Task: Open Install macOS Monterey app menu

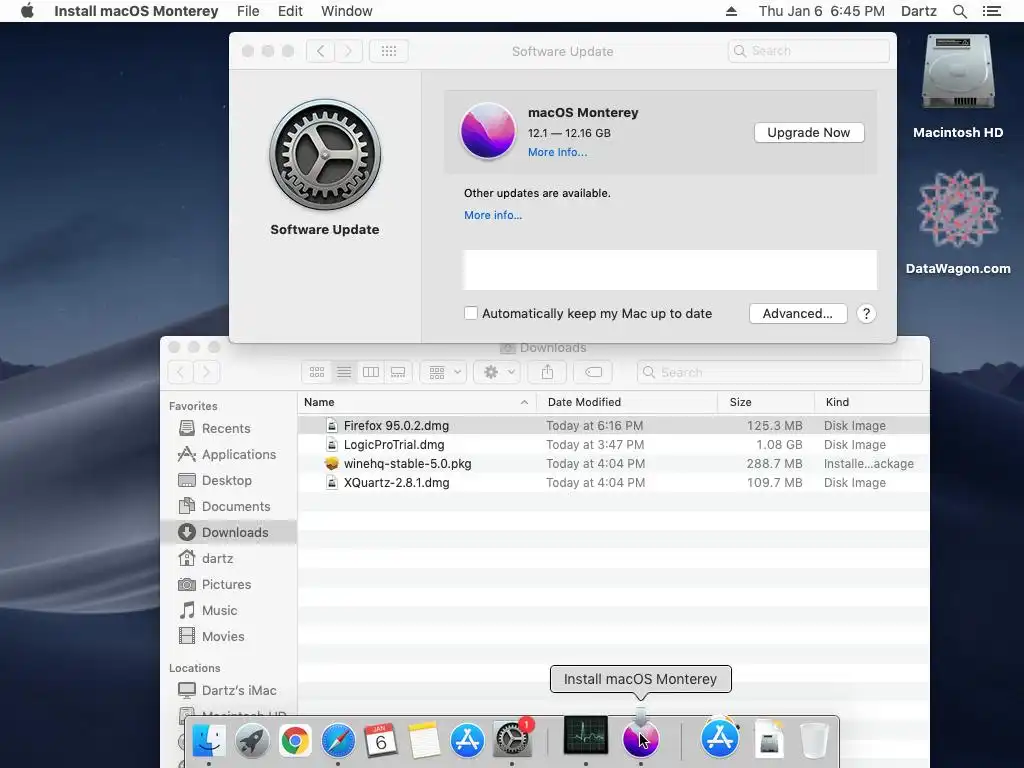Action: 136,11
